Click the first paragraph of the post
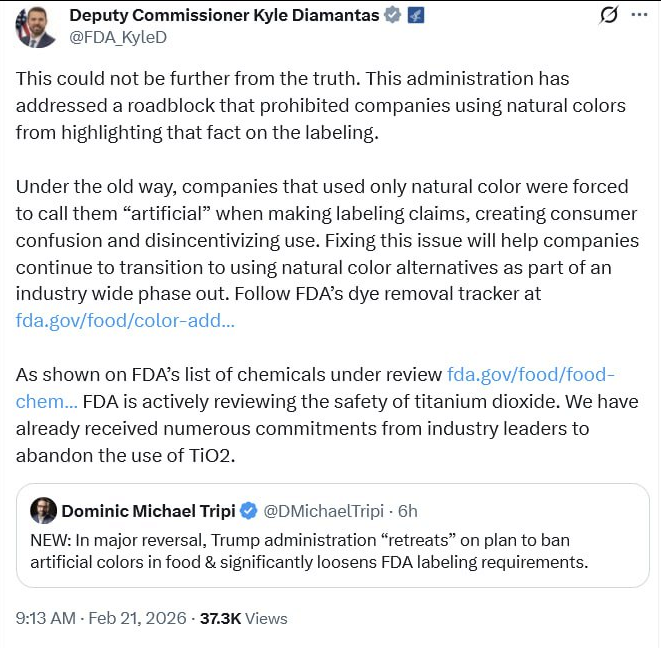 pyautogui.click(x=320, y=105)
